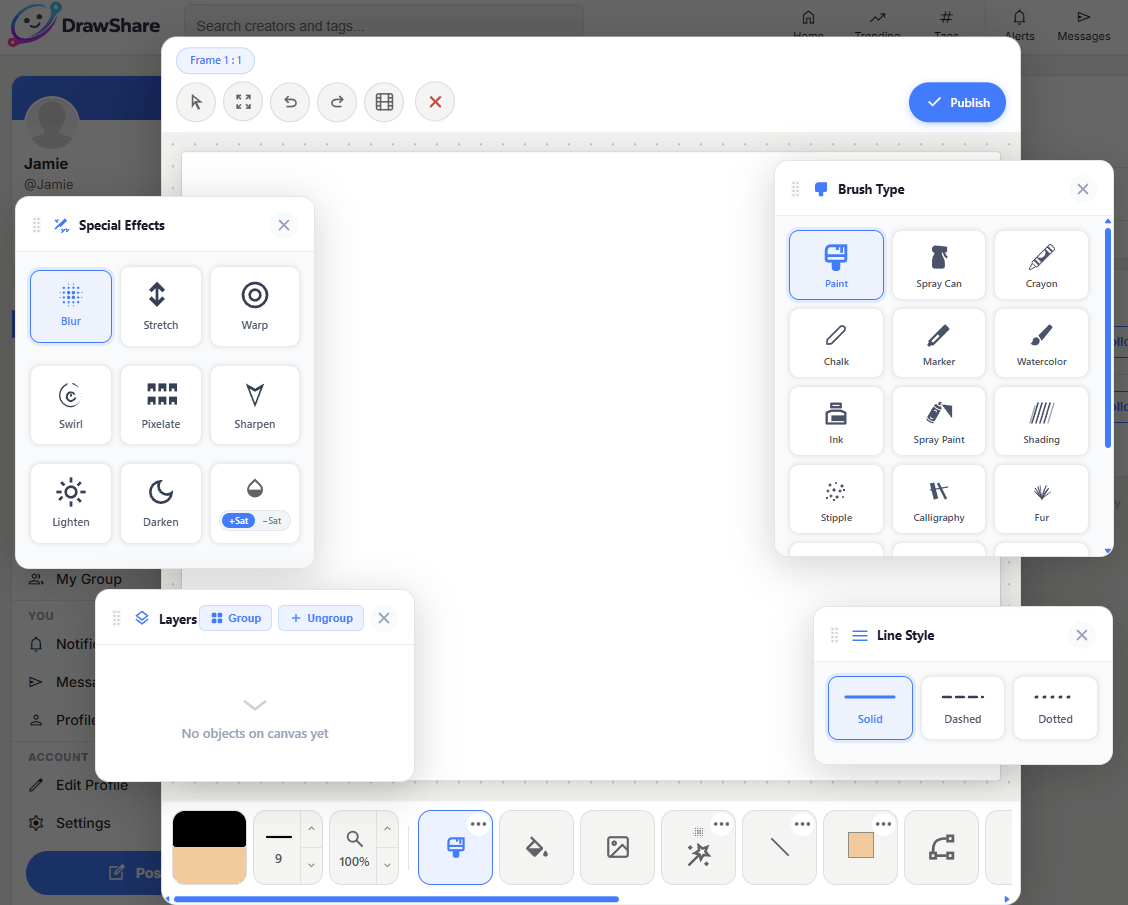Select the Pixelate effect
The width and height of the screenshot is (1128, 905).
pyautogui.click(x=160, y=405)
